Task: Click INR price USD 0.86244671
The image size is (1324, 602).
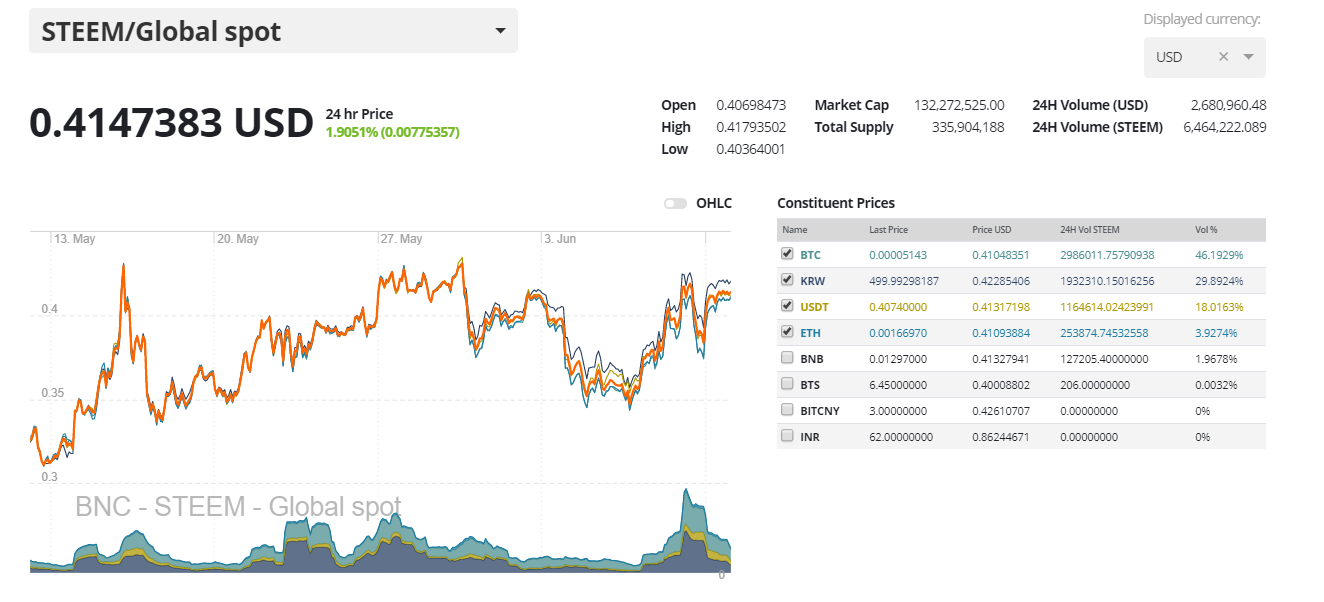Action: 1001,436
